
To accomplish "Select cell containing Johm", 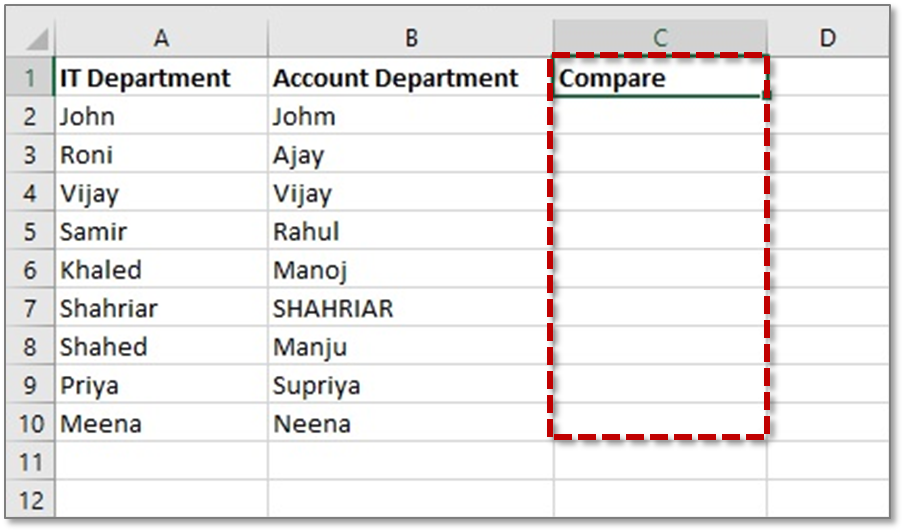I will (410, 115).
